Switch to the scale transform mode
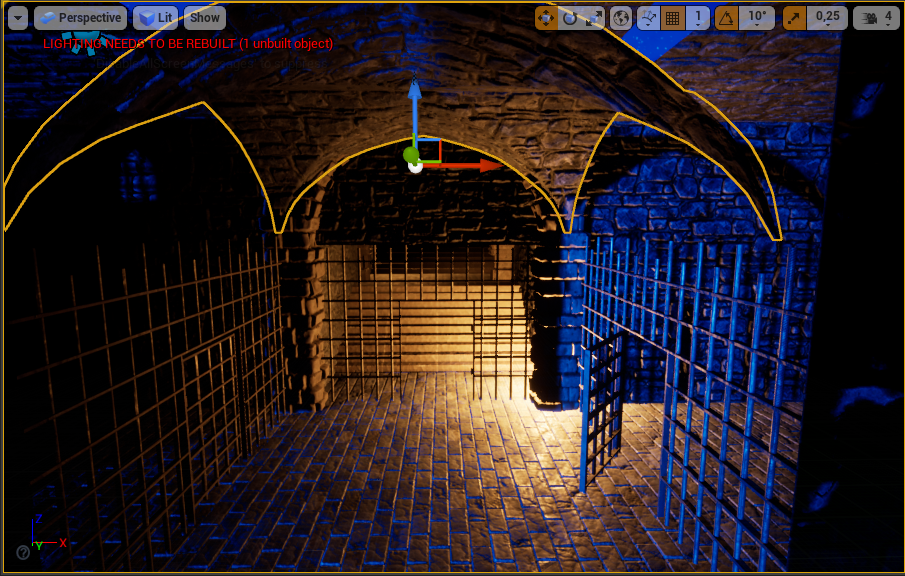This screenshot has height=576, width=905. point(594,18)
